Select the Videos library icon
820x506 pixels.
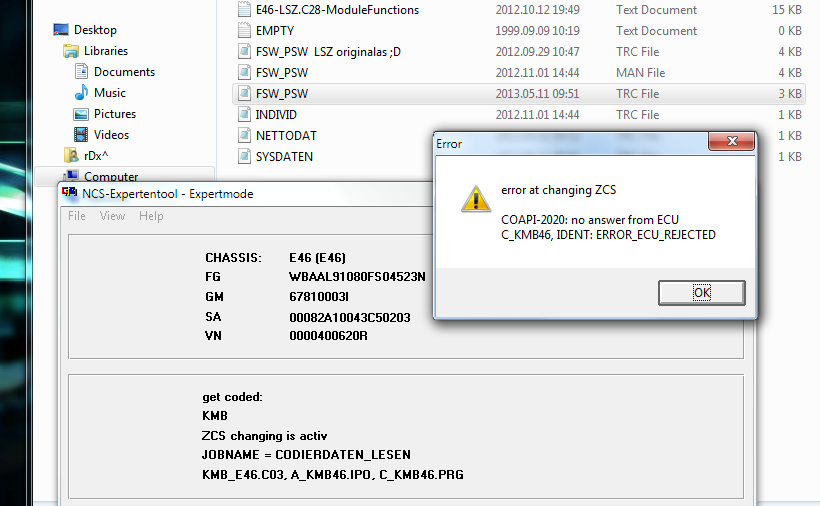tap(82, 135)
